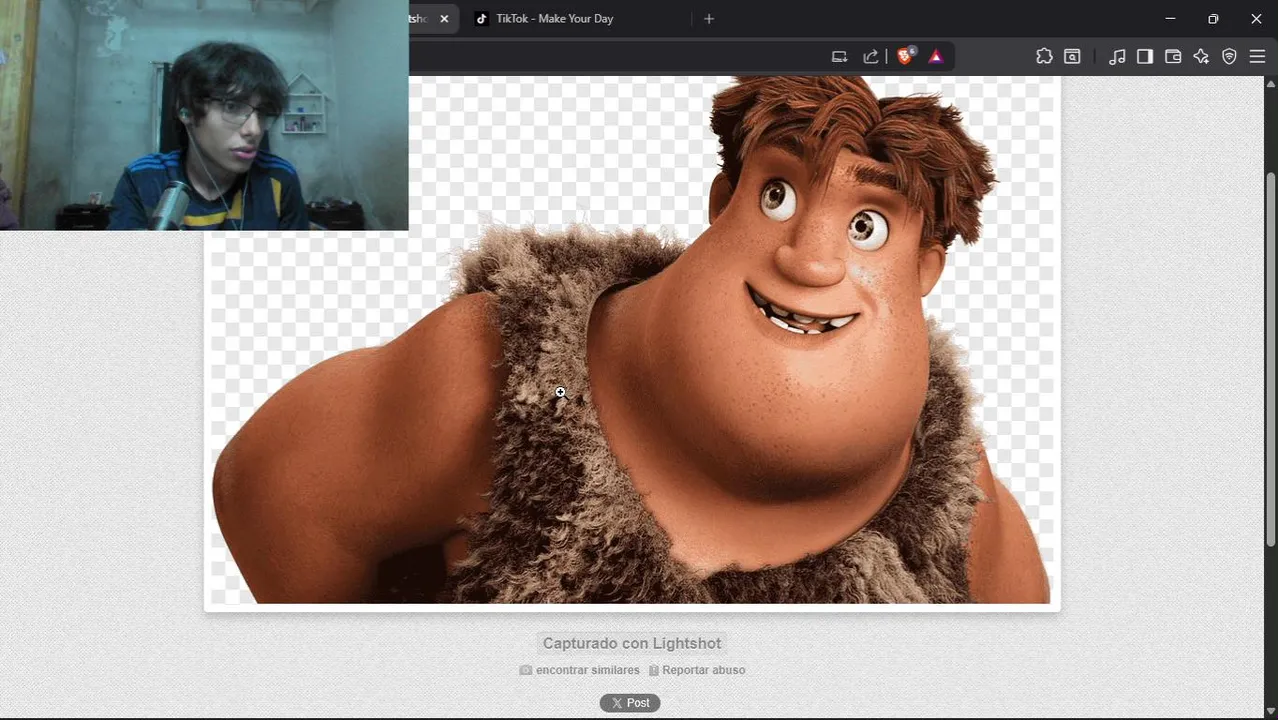Open Brave Rewards triangle icon
Image resolution: width=1278 pixels, height=720 pixels.
pos(936,57)
